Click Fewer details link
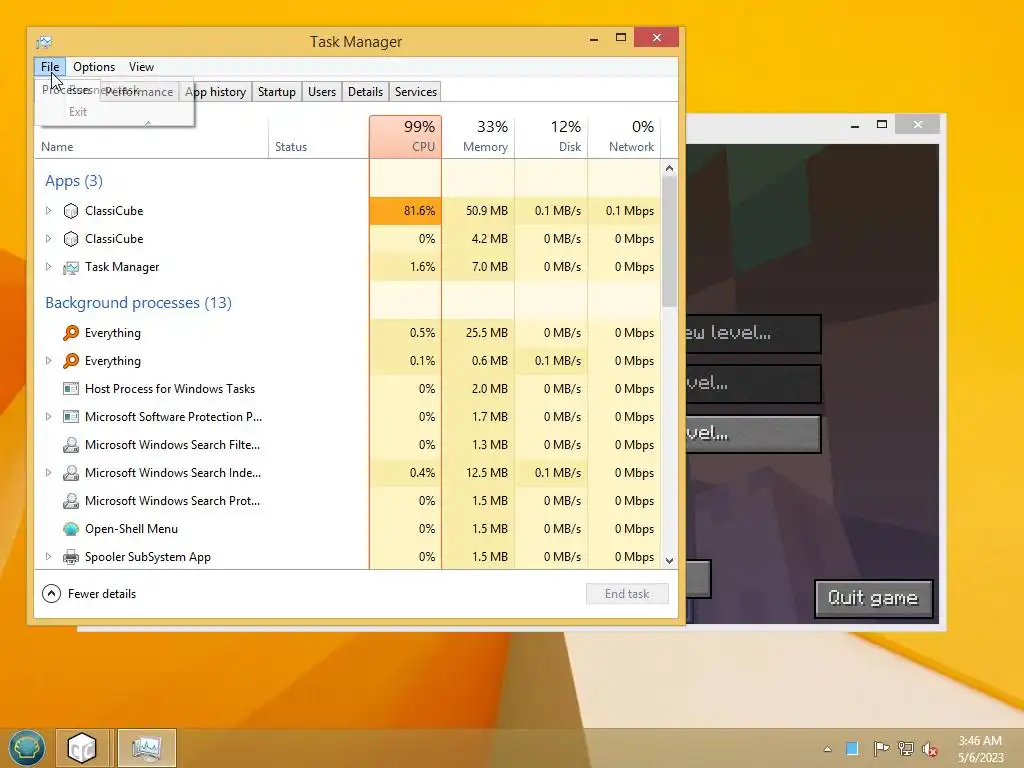The width and height of the screenshot is (1024, 768). (x=102, y=594)
